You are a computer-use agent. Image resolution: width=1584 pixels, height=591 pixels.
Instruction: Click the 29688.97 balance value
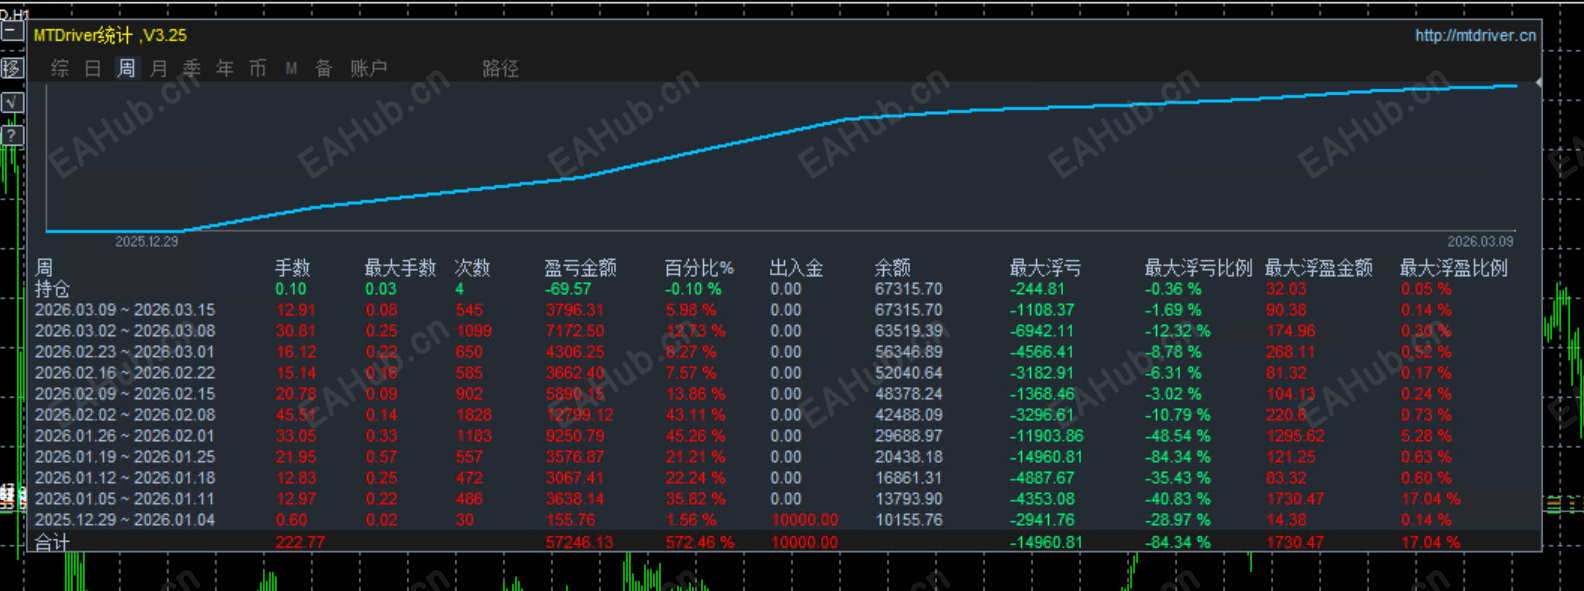pos(909,436)
